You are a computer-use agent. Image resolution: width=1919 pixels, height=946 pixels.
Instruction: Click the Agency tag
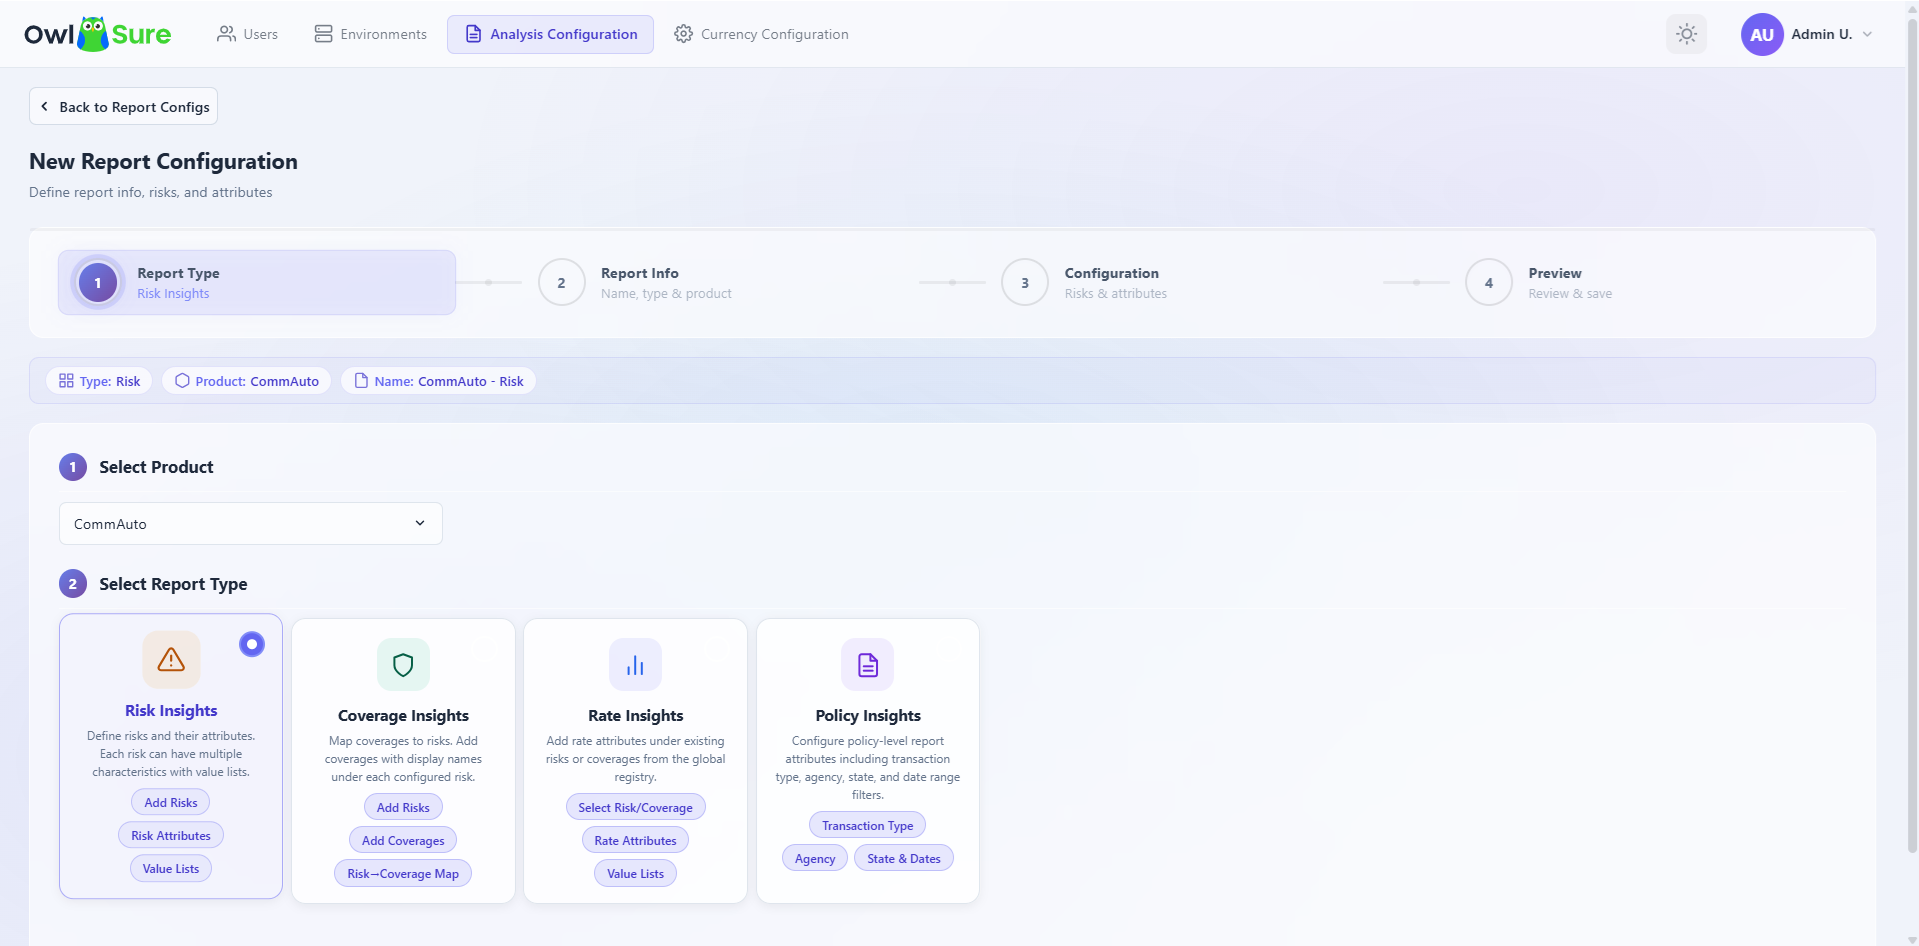815,859
